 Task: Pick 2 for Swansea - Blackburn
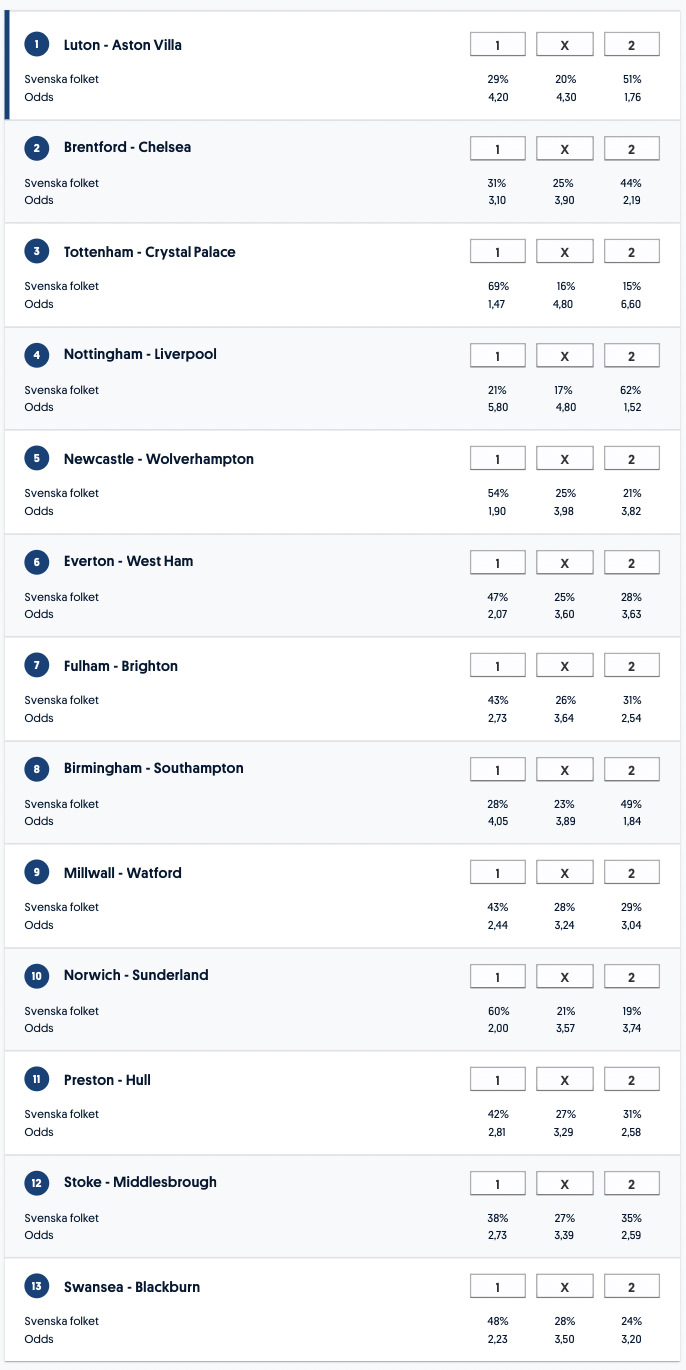(632, 1287)
